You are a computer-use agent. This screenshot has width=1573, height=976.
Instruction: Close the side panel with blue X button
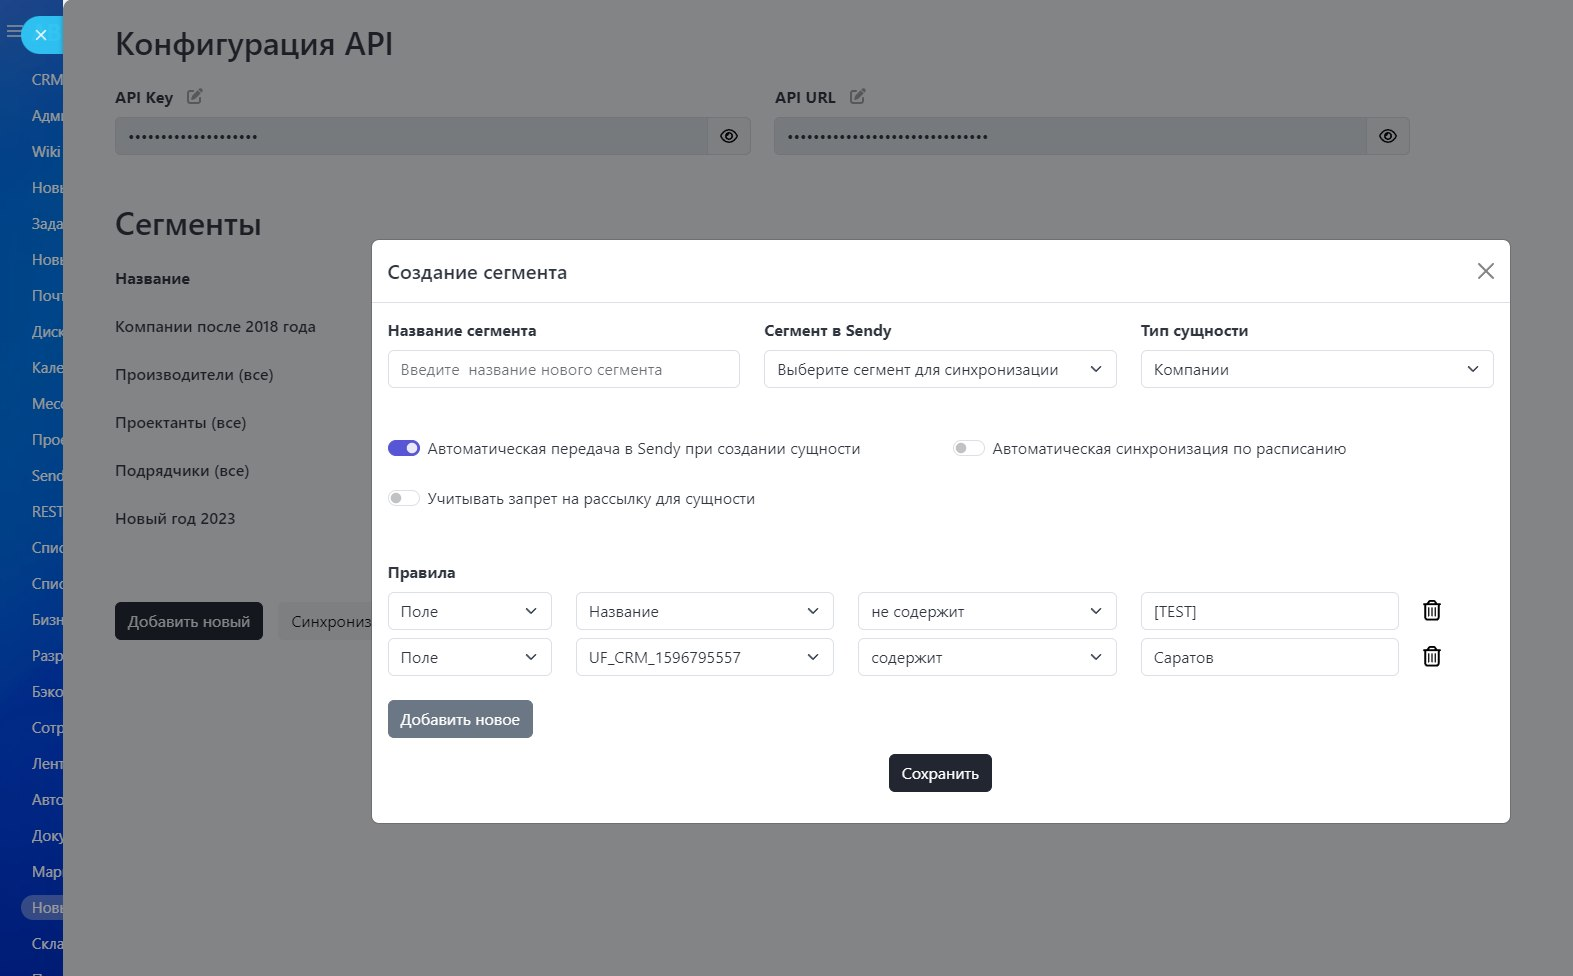[x=41, y=35]
